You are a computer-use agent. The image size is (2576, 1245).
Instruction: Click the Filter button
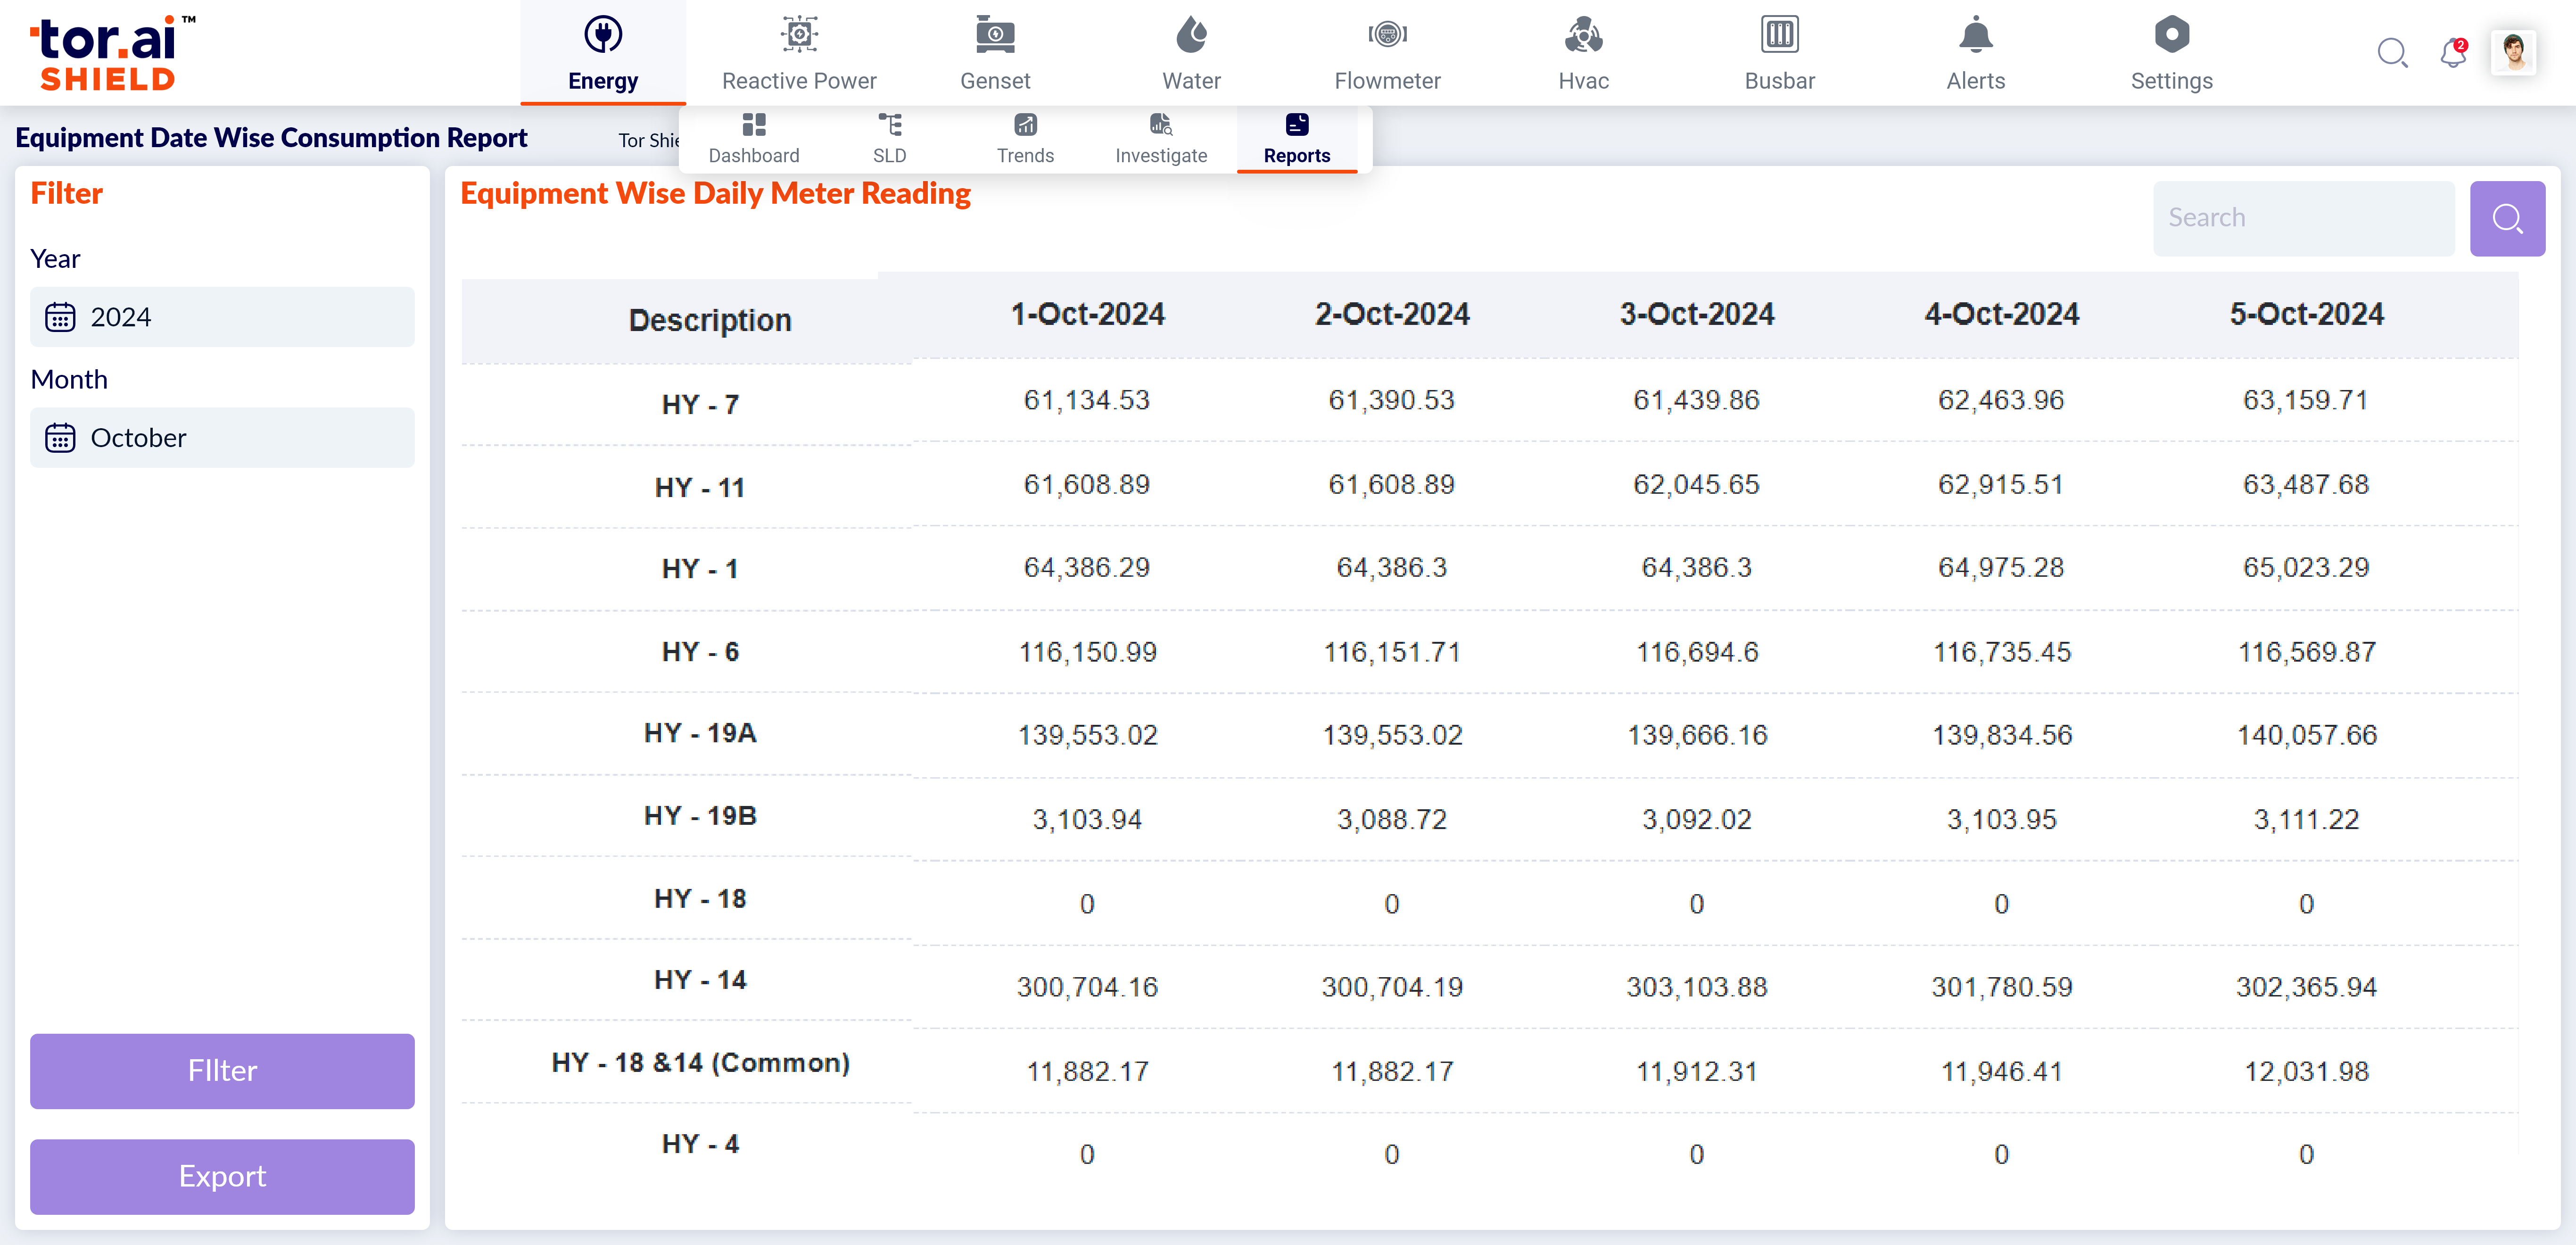point(222,1071)
